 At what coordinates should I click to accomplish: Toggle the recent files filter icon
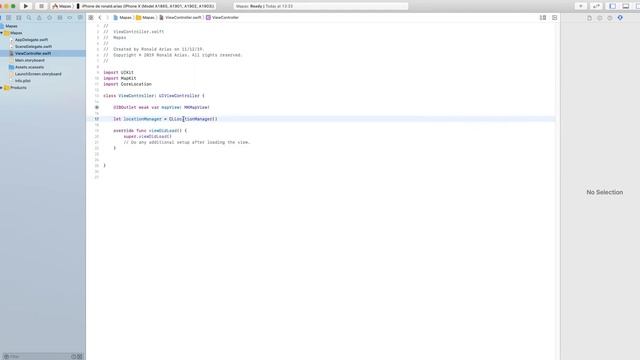click(73, 357)
